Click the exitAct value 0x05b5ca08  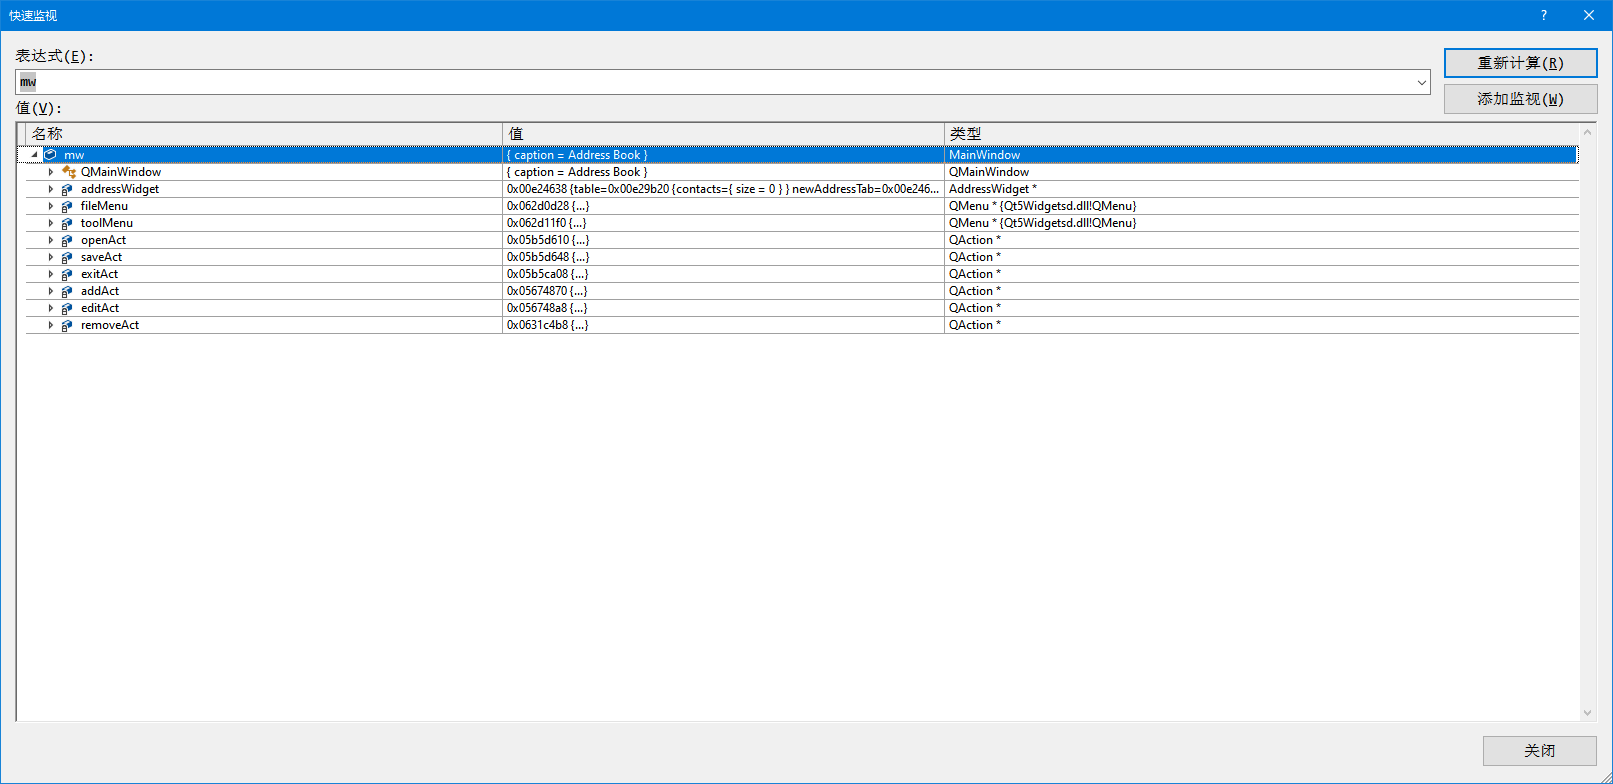click(x=547, y=274)
